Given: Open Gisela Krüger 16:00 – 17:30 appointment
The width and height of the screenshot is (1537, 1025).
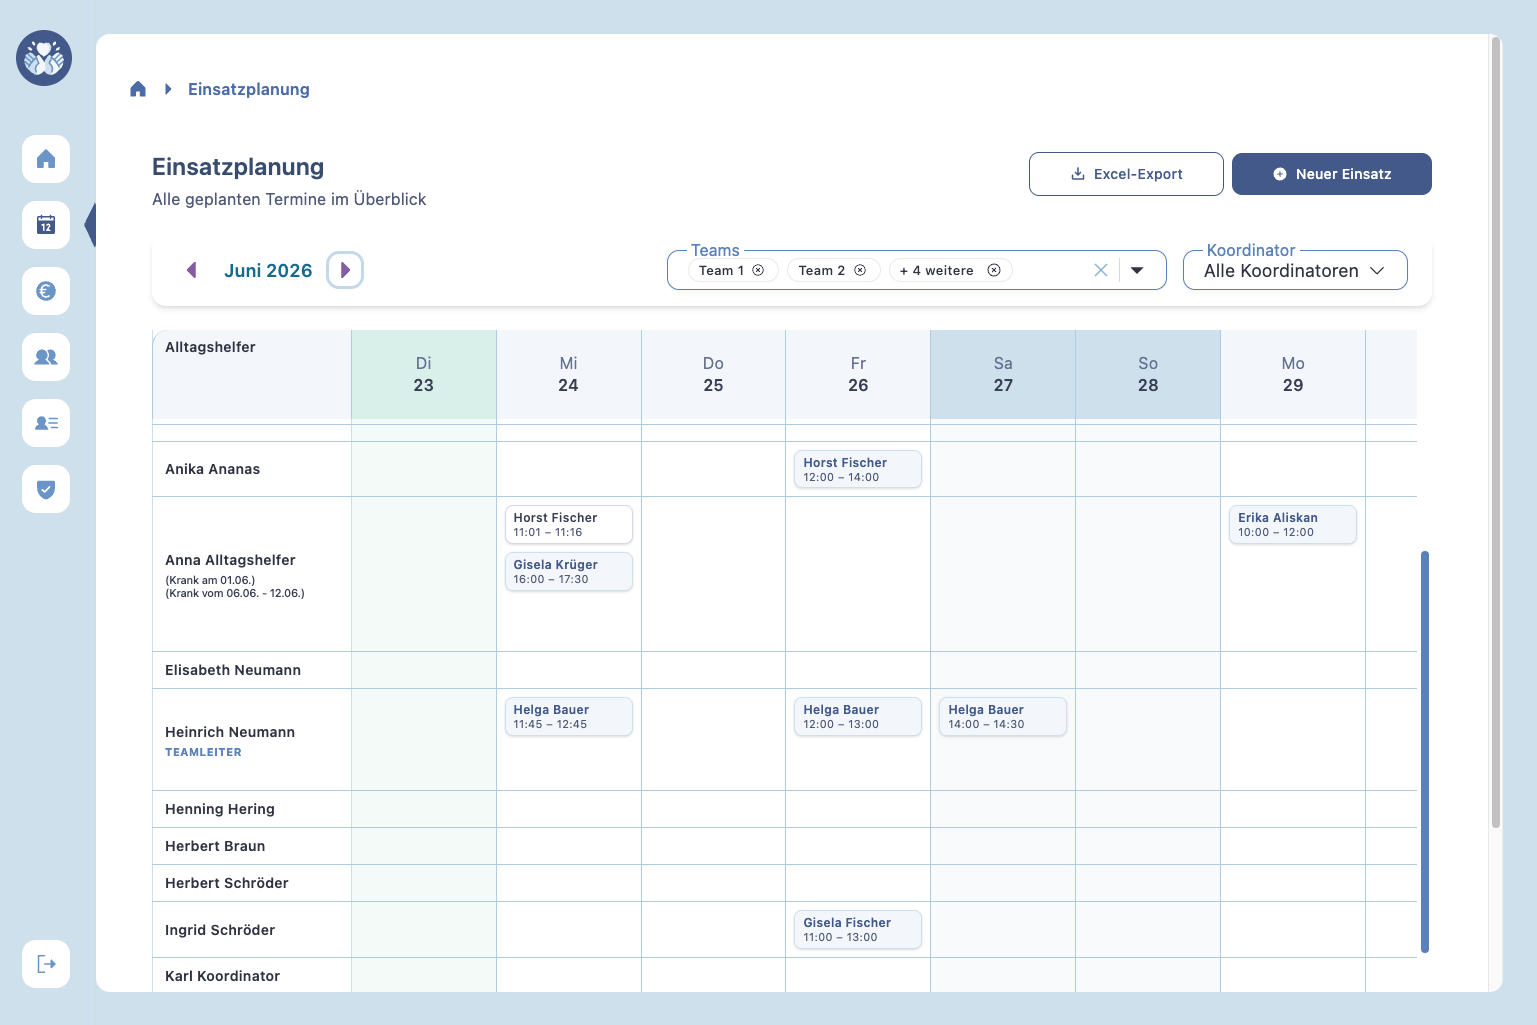Looking at the screenshot, I should pyautogui.click(x=568, y=571).
